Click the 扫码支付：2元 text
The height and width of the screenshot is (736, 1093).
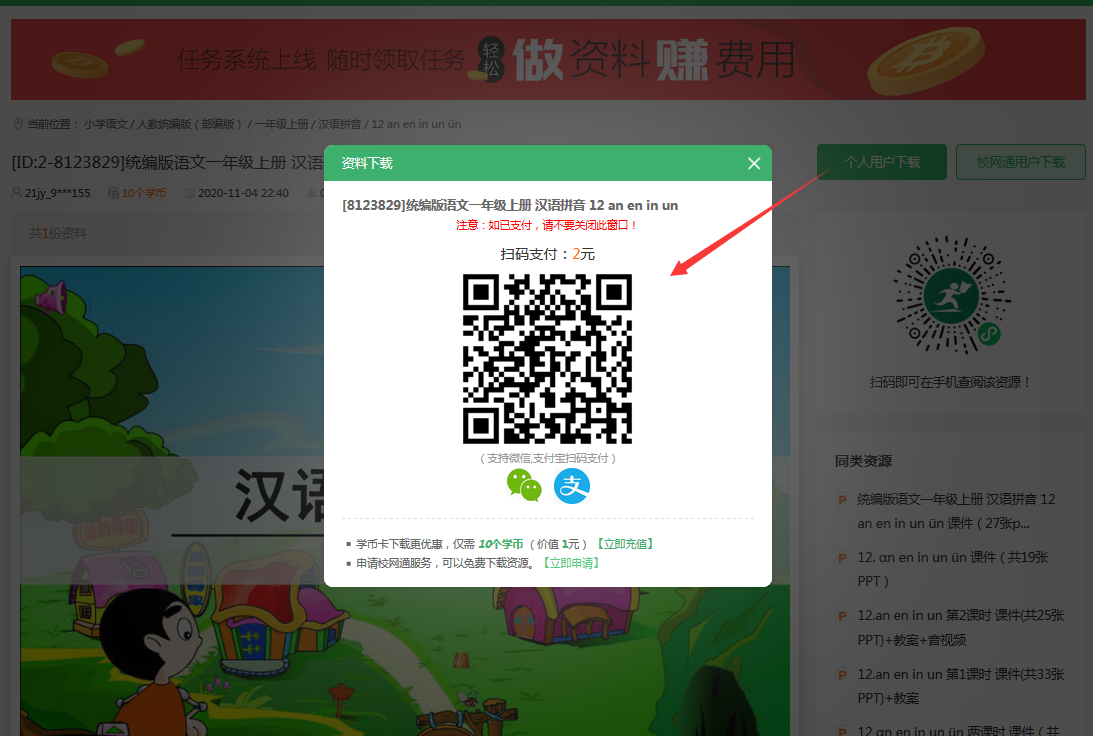547,254
